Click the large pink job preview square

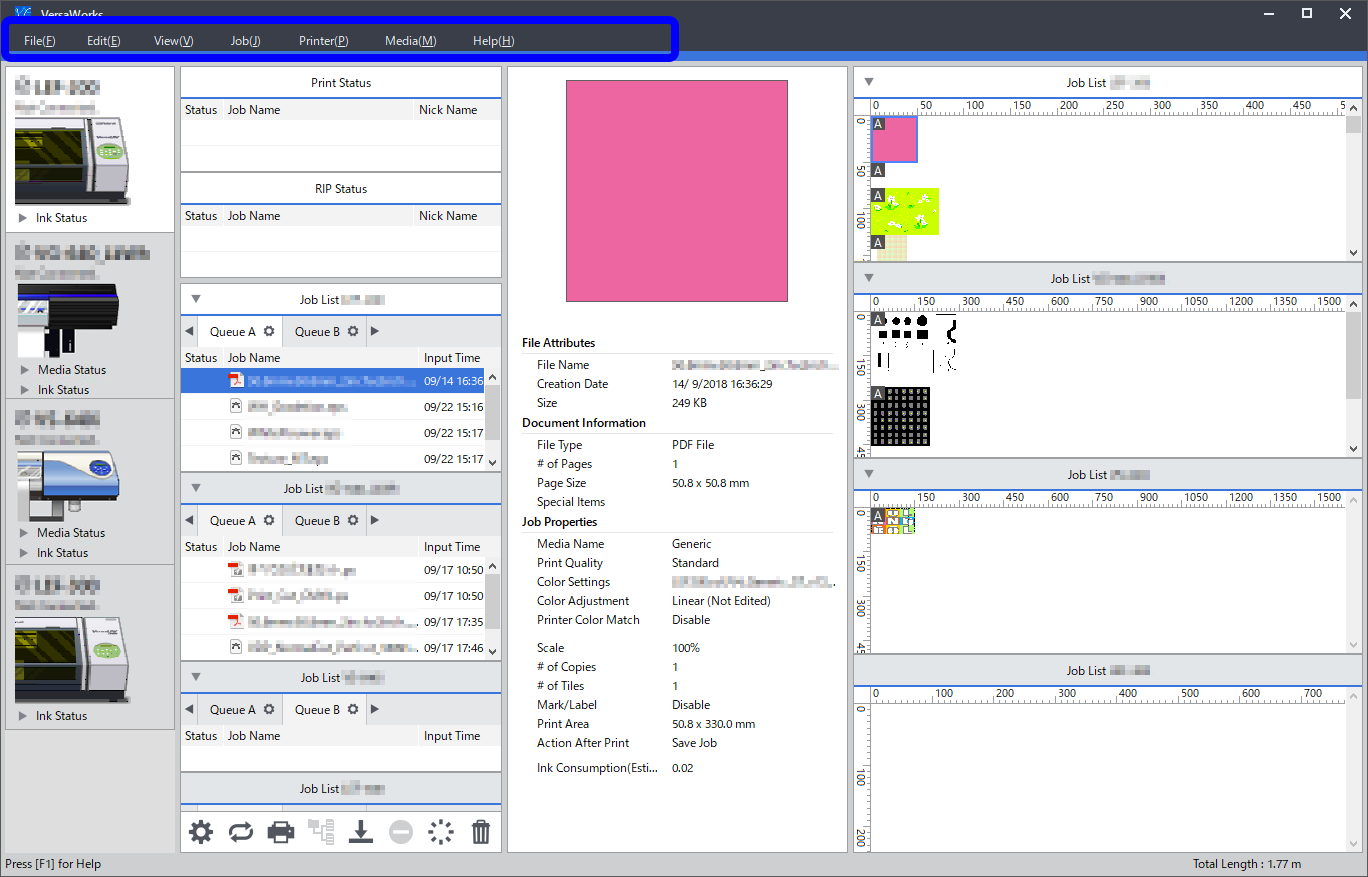677,191
